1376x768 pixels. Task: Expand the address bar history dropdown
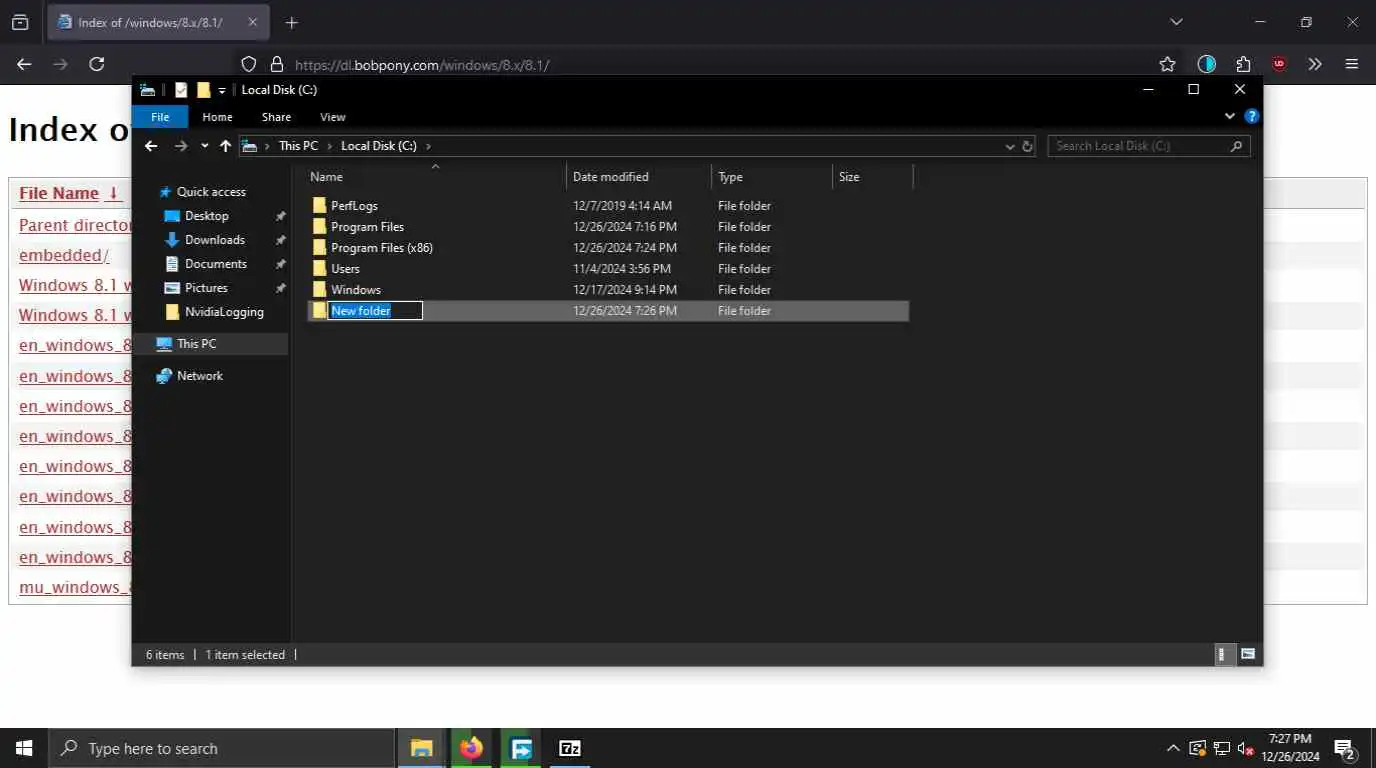point(1009,146)
